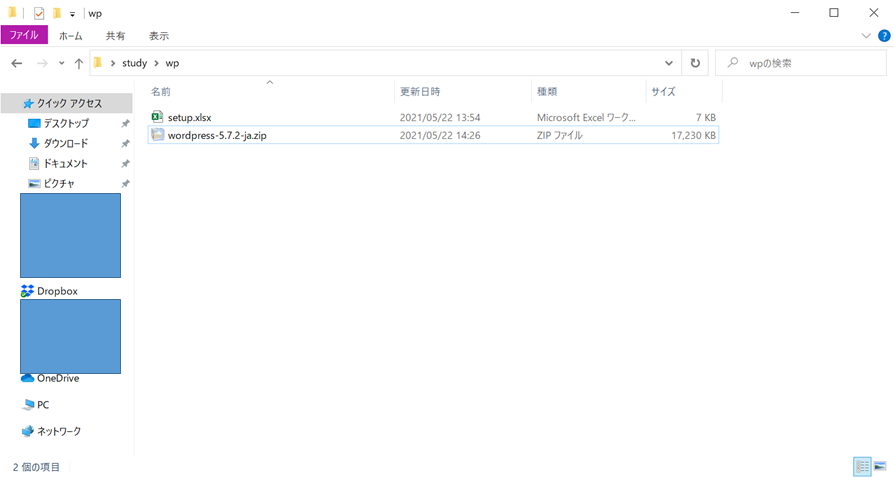This screenshot has width=894, height=477.
Task: Select PC in the navigation pane
Action: (42, 405)
